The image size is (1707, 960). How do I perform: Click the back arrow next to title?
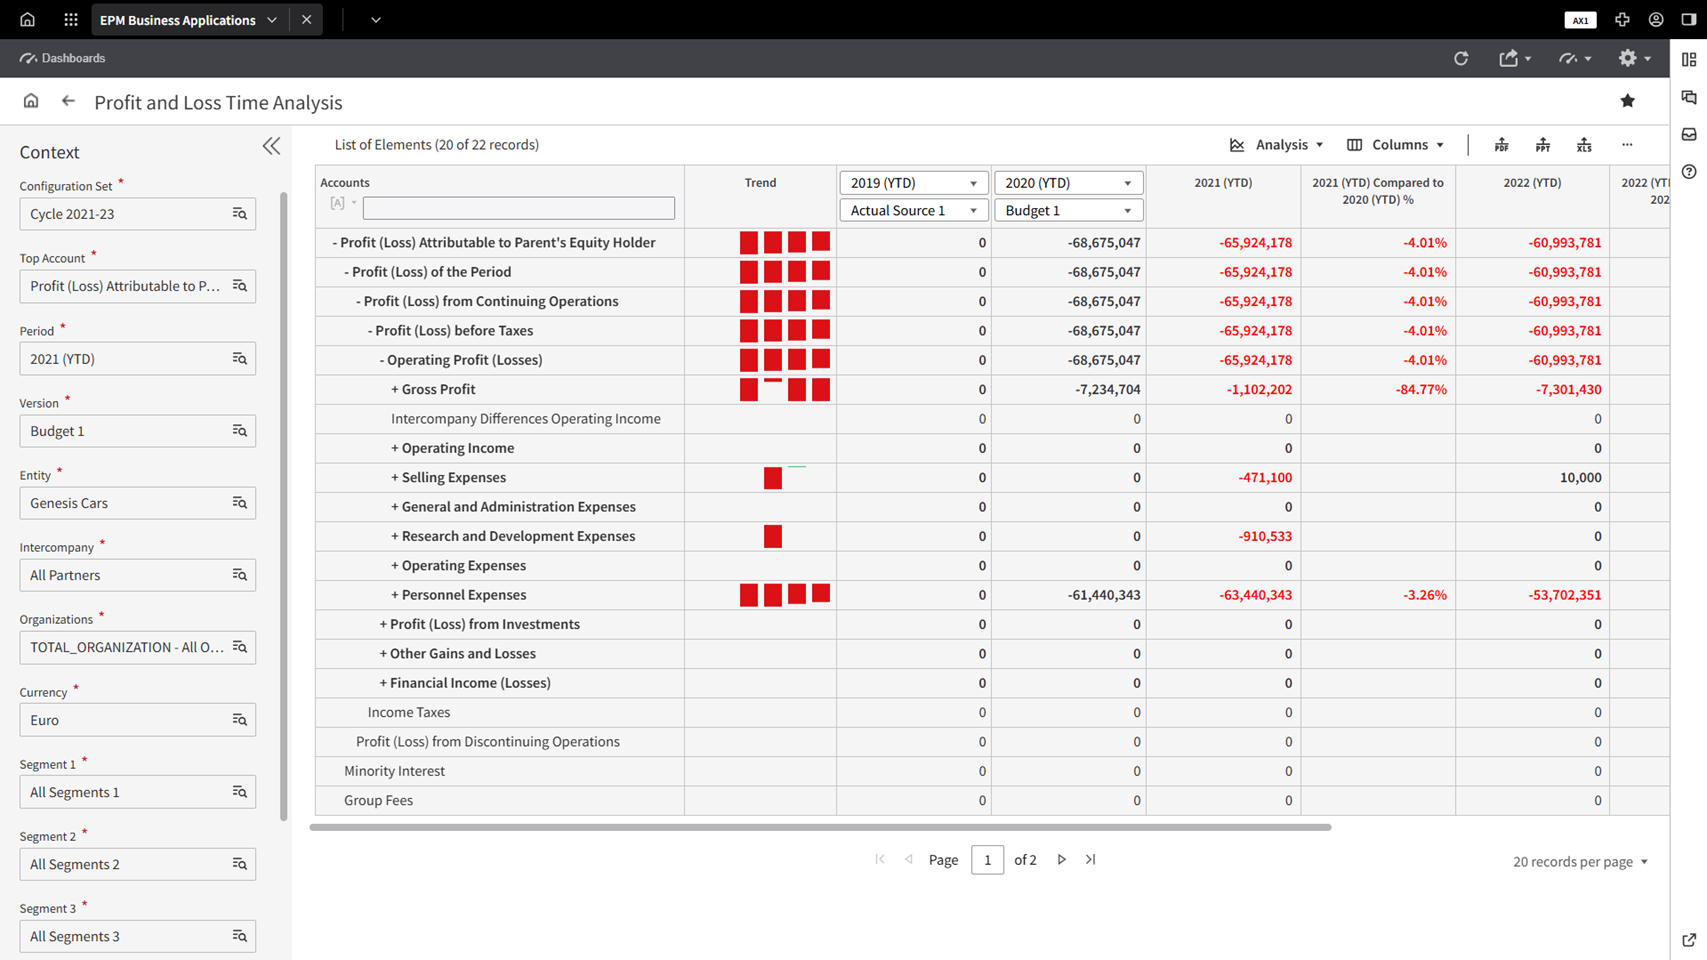click(x=68, y=101)
